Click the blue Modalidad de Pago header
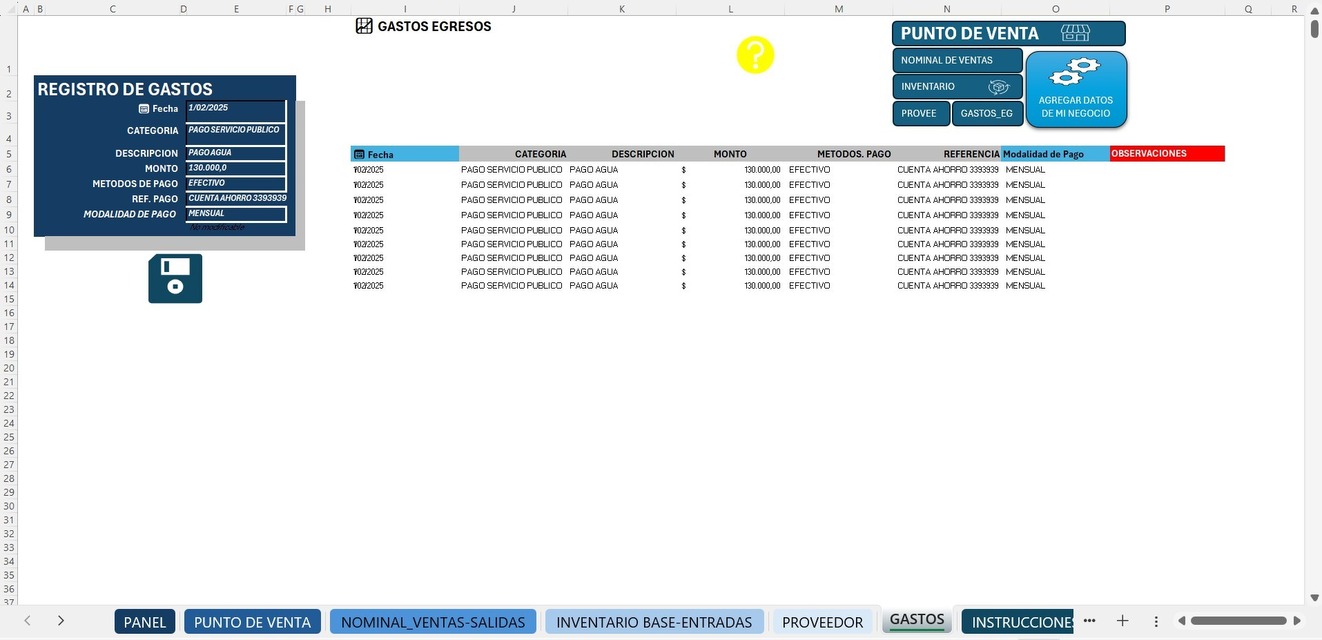Image resolution: width=1322 pixels, height=640 pixels. point(1055,154)
